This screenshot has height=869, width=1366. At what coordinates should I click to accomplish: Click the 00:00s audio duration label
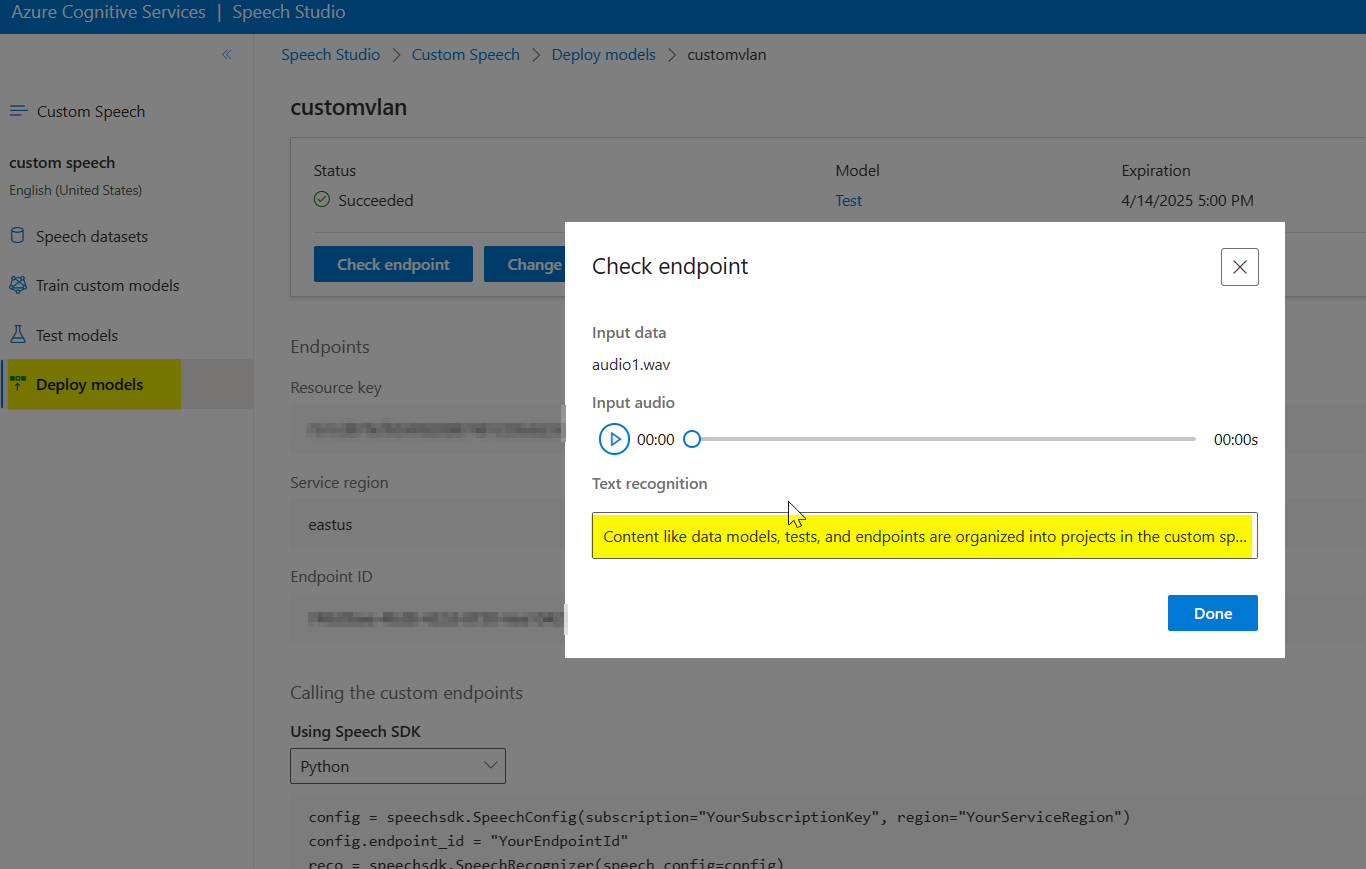(x=1236, y=439)
